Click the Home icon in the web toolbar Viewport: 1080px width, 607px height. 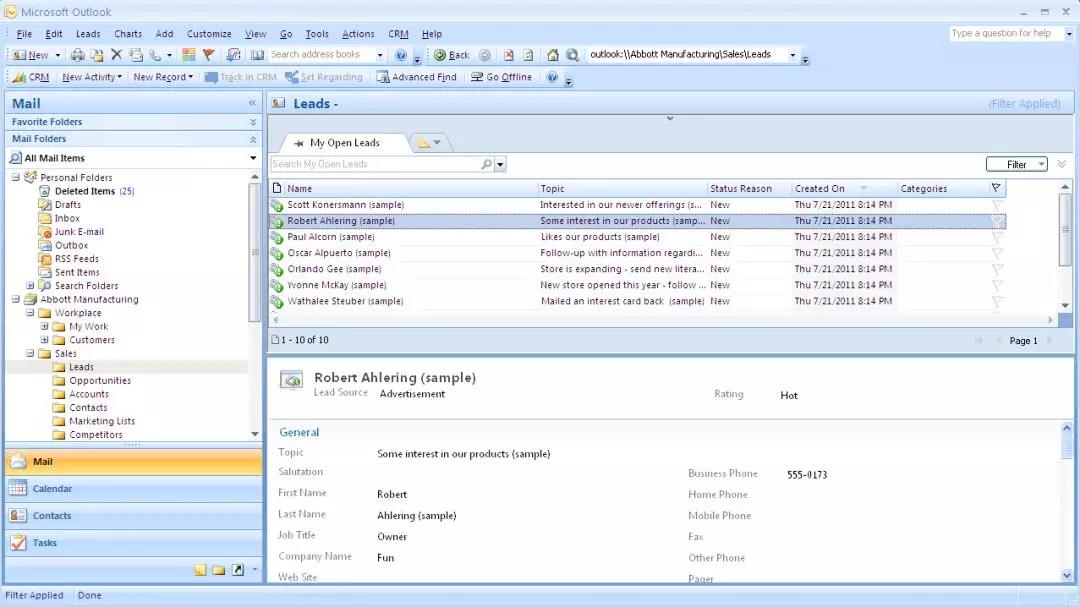click(552, 55)
